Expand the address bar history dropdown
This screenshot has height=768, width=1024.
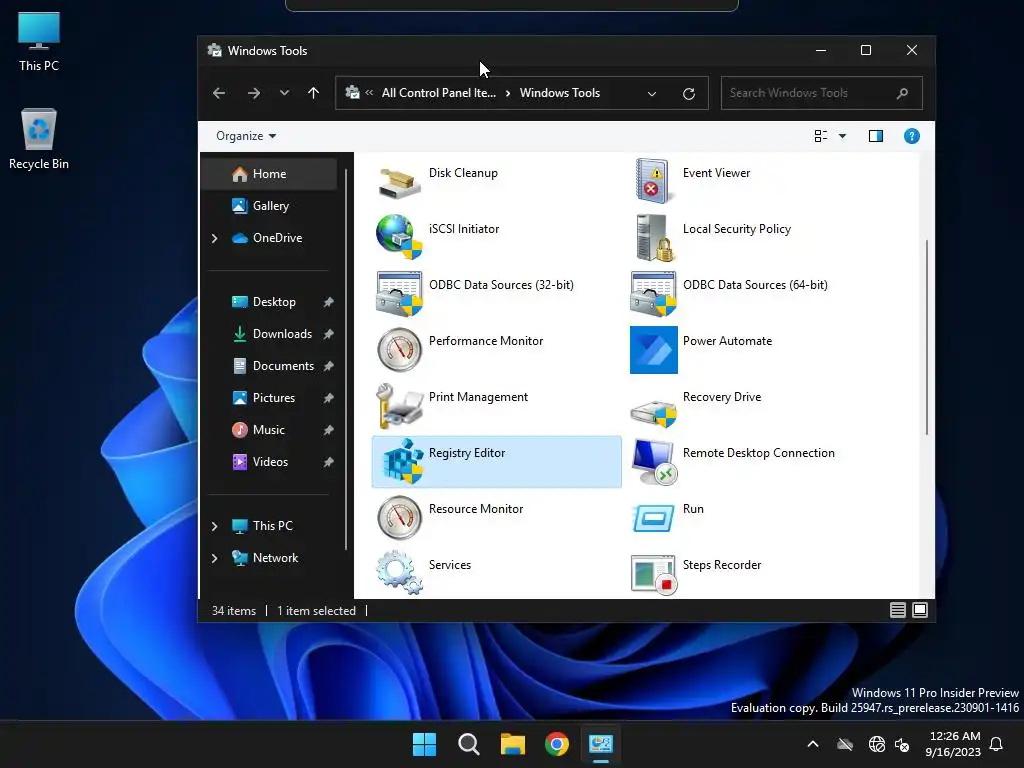click(x=652, y=93)
